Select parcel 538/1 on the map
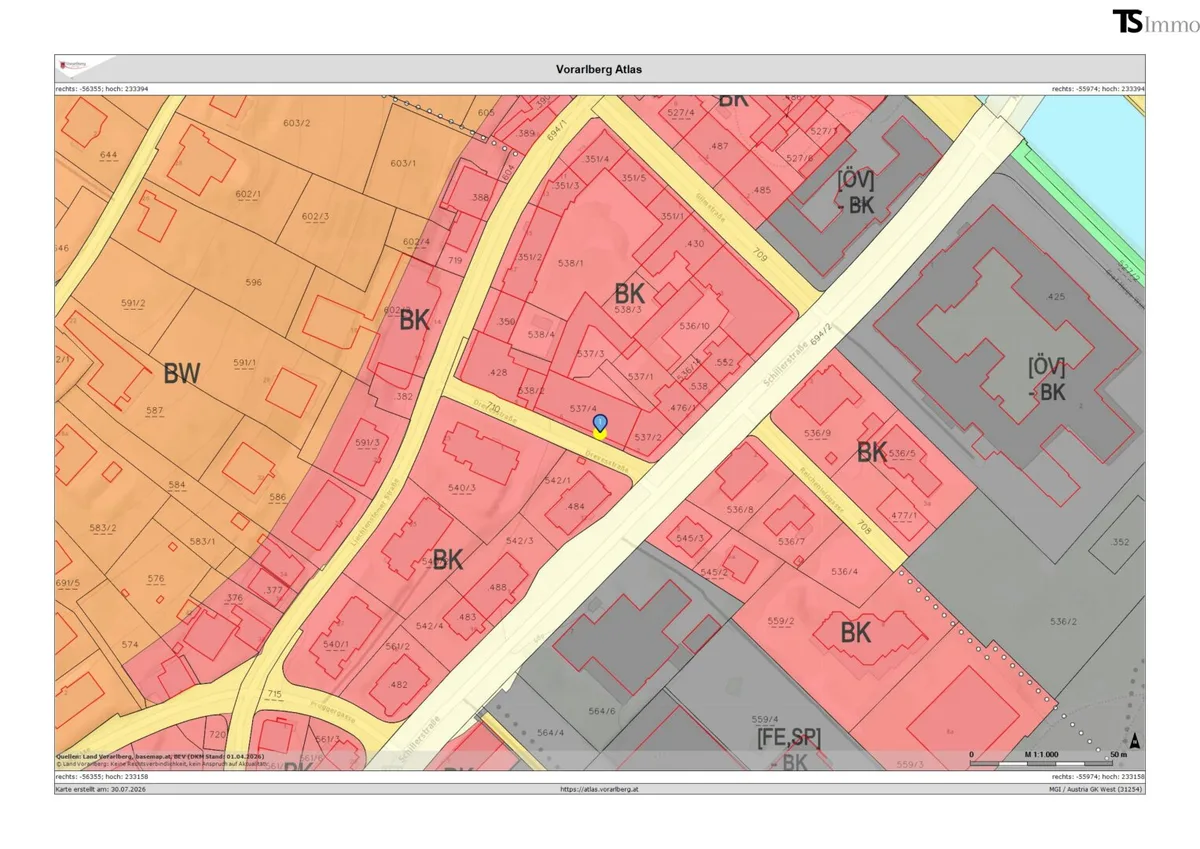 pos(570,264)
